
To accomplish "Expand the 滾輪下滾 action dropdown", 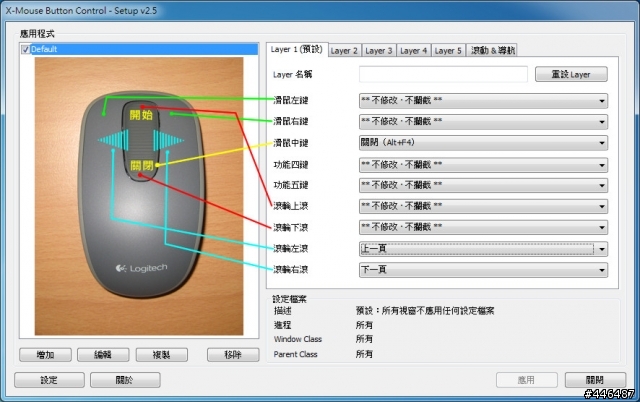I will click(483, 227).
